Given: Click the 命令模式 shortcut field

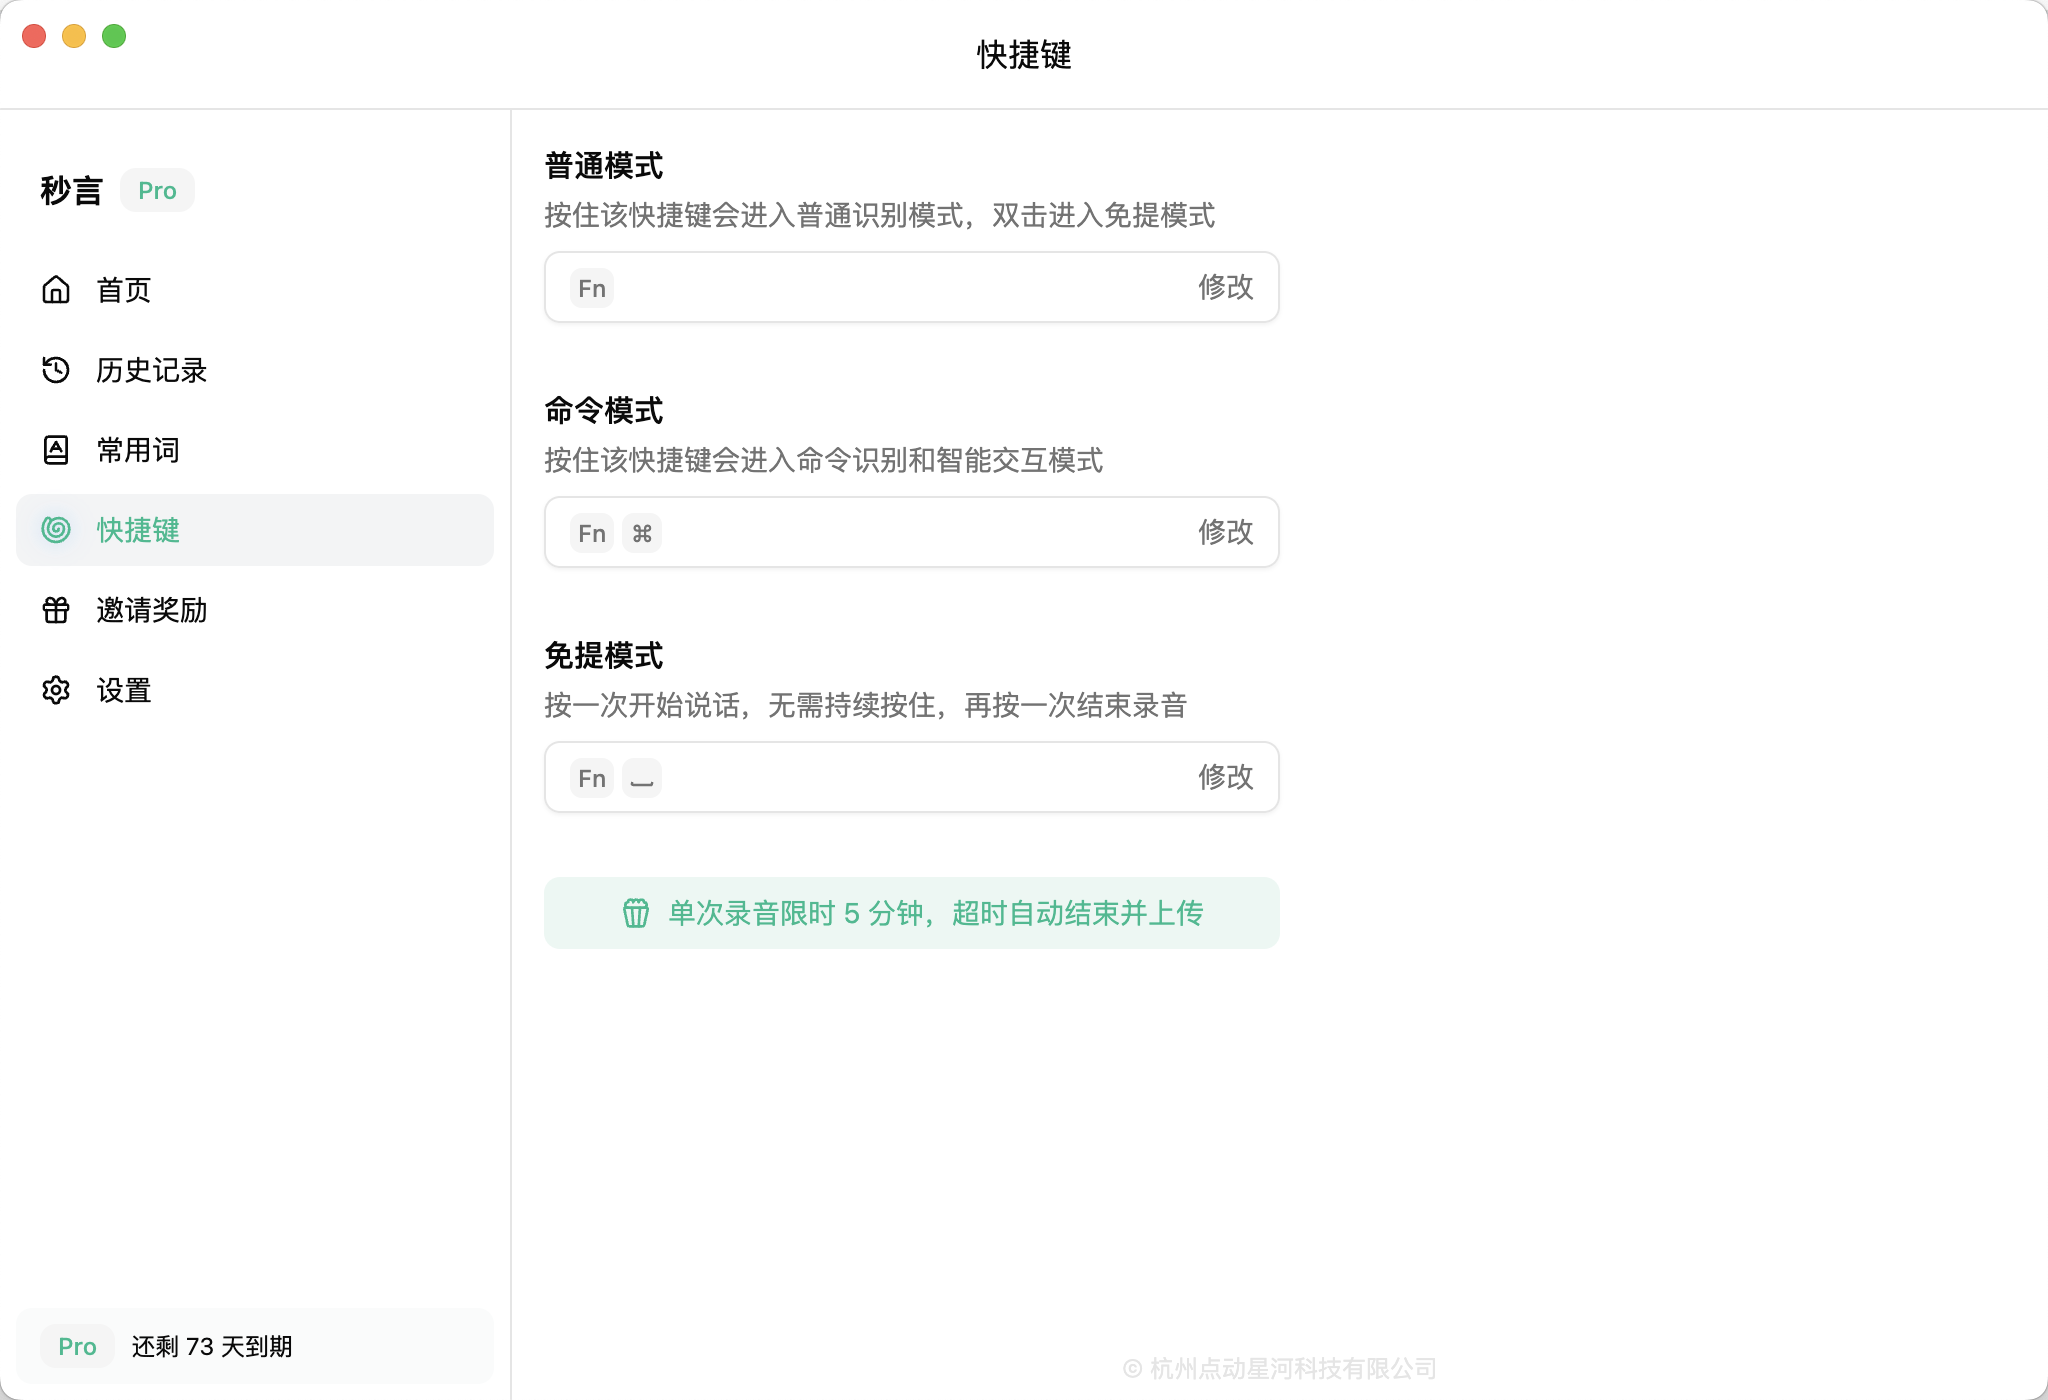Looking at the screenshot, I should [912, 532].
